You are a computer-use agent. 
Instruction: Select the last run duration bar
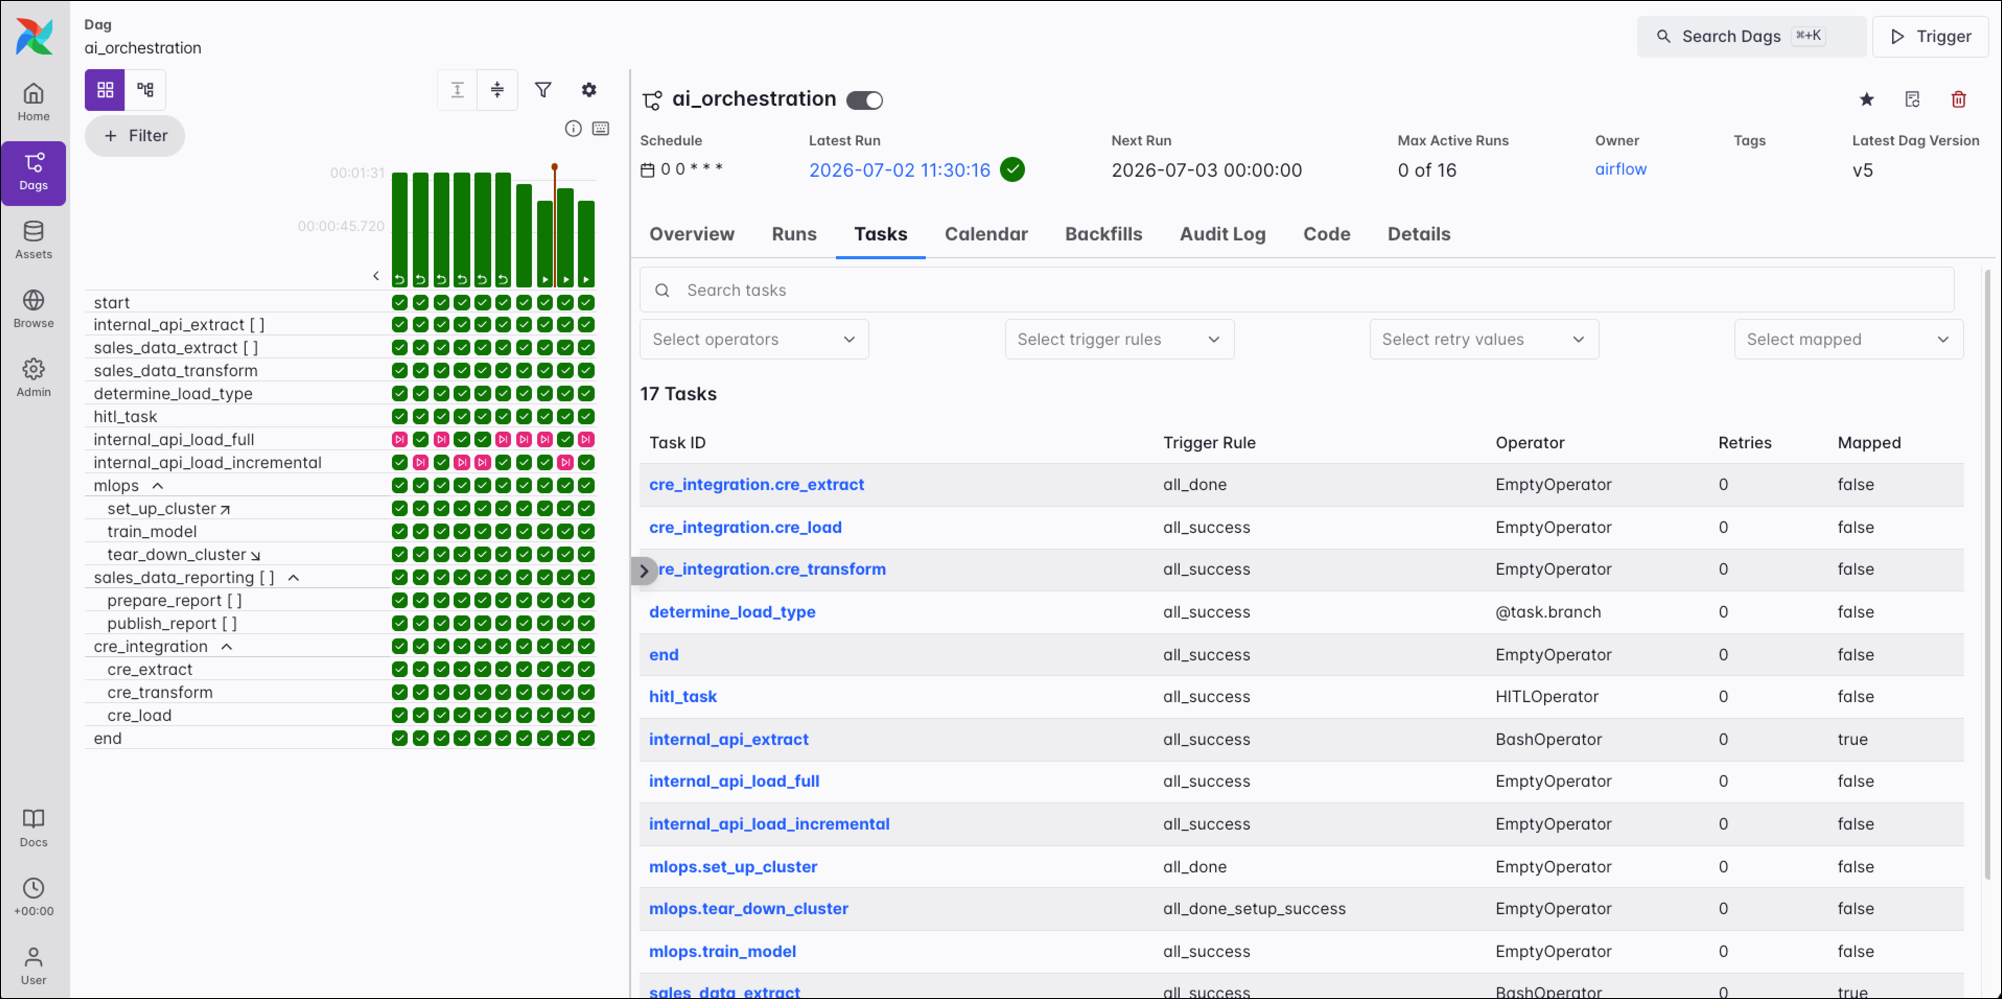click(587, 244)
